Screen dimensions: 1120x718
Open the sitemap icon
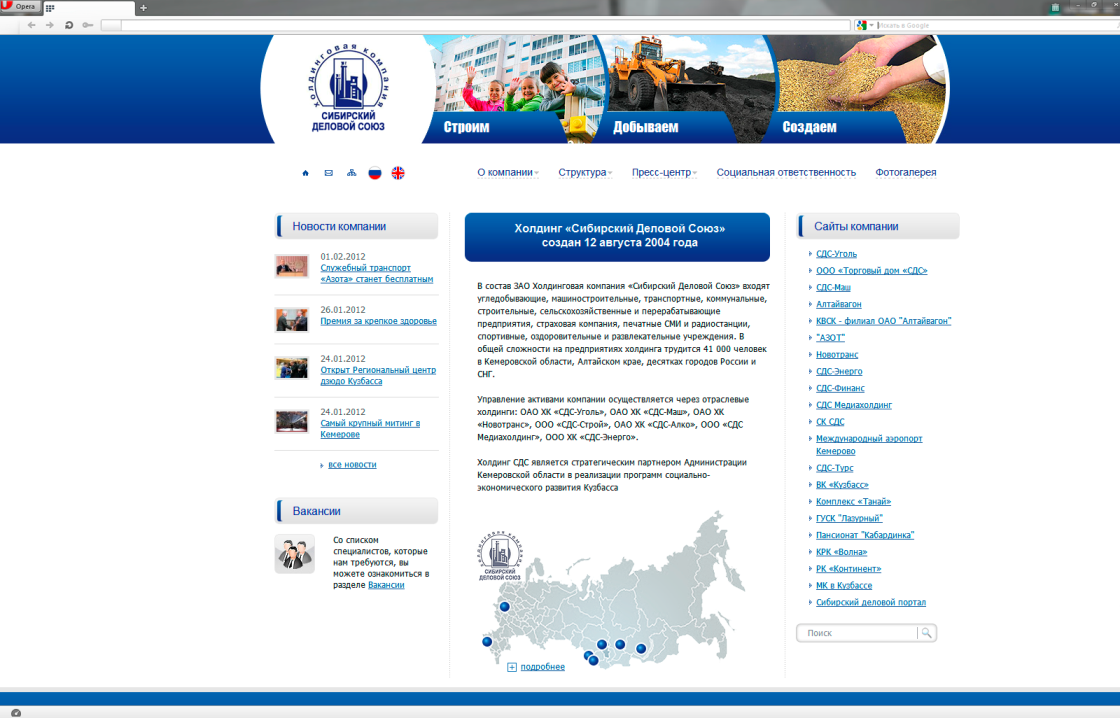pyautogui.click(x=351, y=173)
